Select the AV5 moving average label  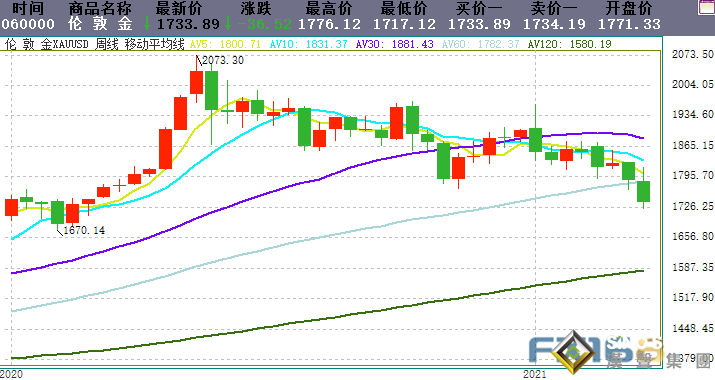[x=225, y=44]
